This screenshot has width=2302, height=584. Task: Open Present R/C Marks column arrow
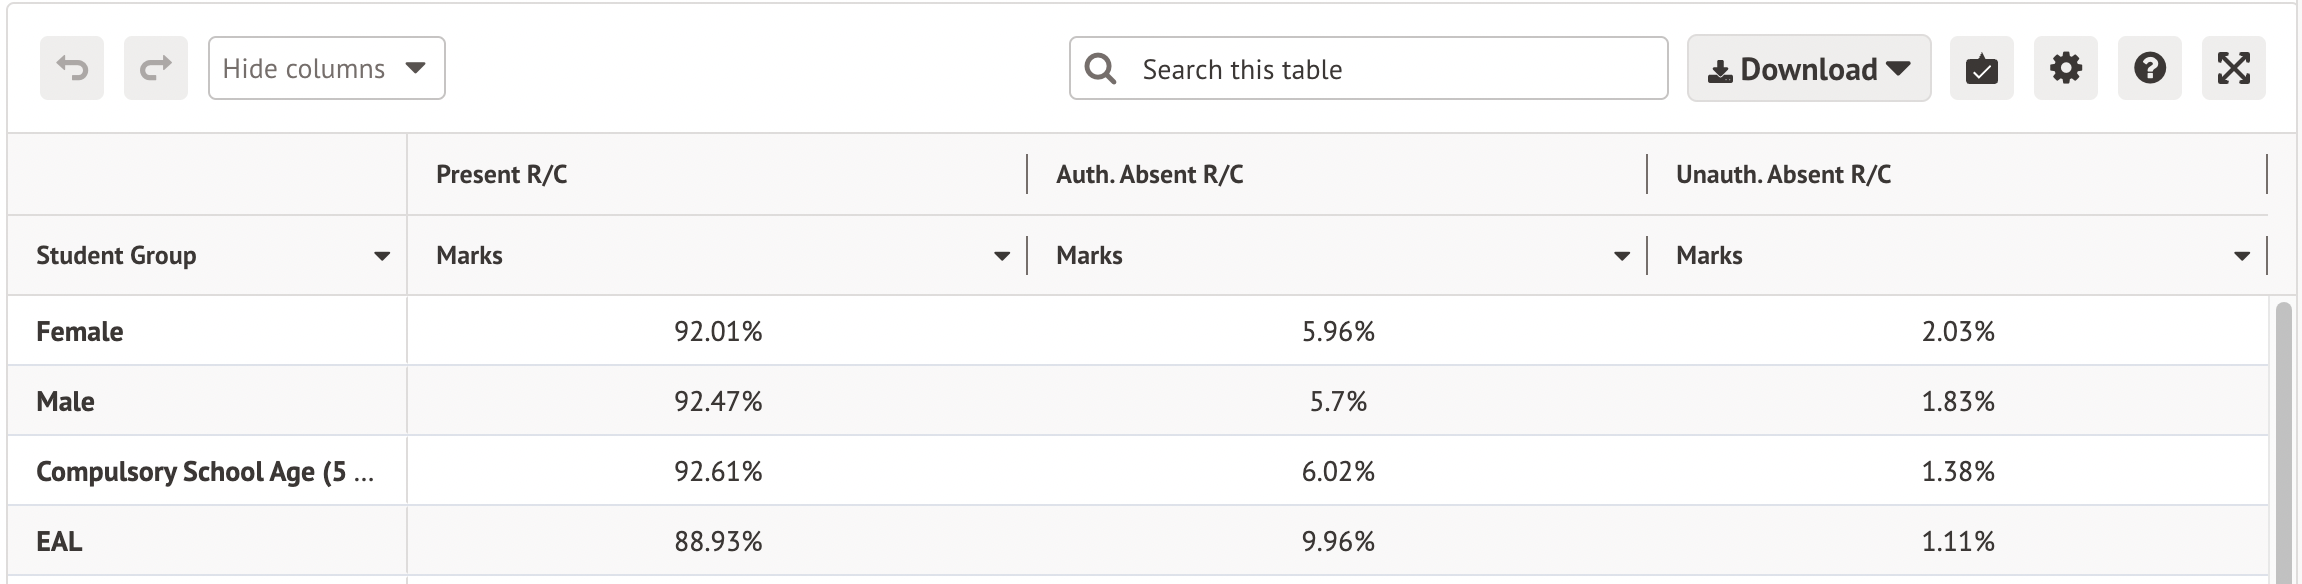tap(1002, 257)
